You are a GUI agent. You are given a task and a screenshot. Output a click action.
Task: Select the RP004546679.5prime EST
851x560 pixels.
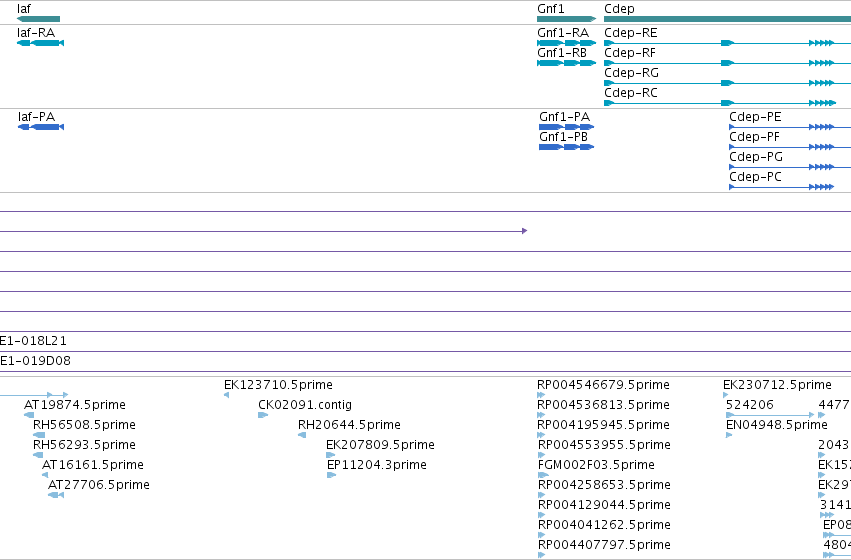tap(604, 385)
